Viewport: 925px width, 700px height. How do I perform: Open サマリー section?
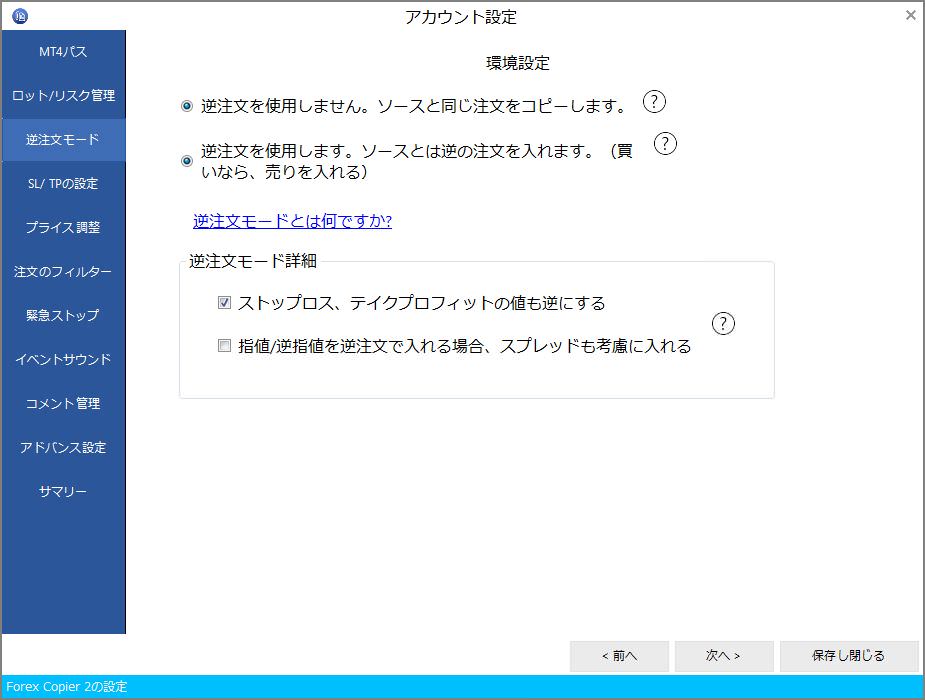(x=62, y=492)
